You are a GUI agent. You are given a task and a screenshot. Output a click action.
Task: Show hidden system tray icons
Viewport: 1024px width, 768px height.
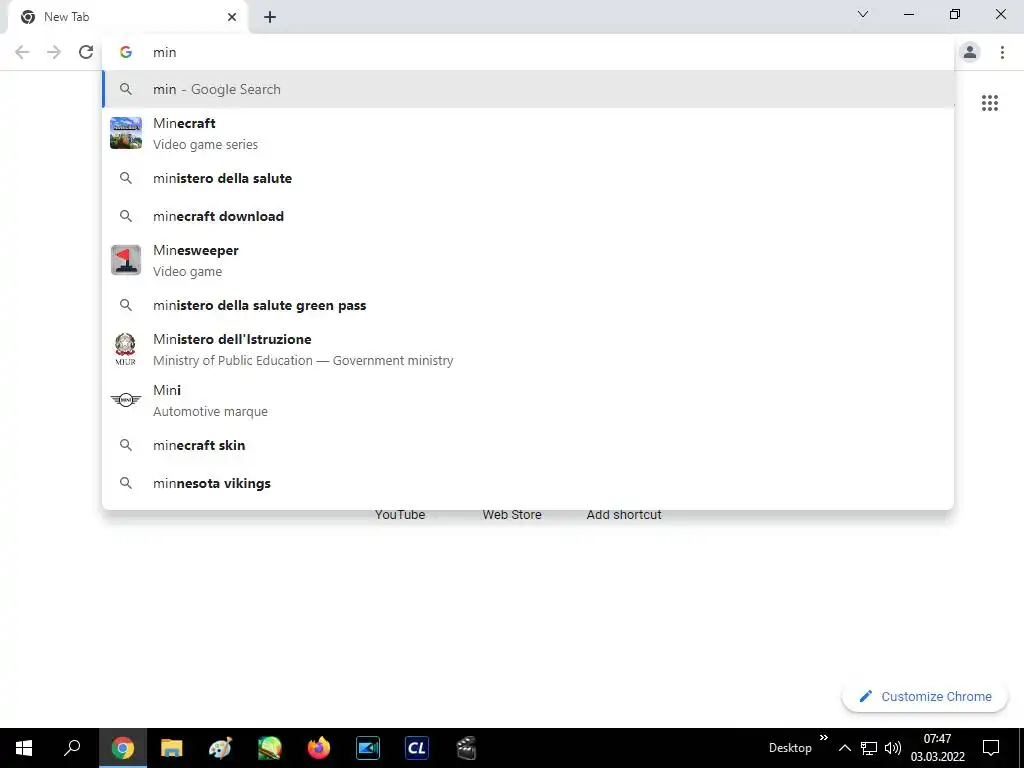click(x=844, y=748)
